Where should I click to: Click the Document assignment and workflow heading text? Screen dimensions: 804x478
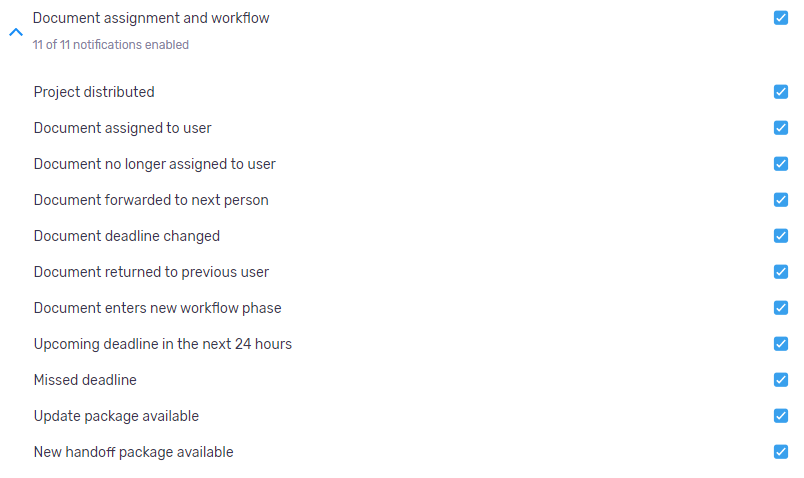(x=151, y=18)
